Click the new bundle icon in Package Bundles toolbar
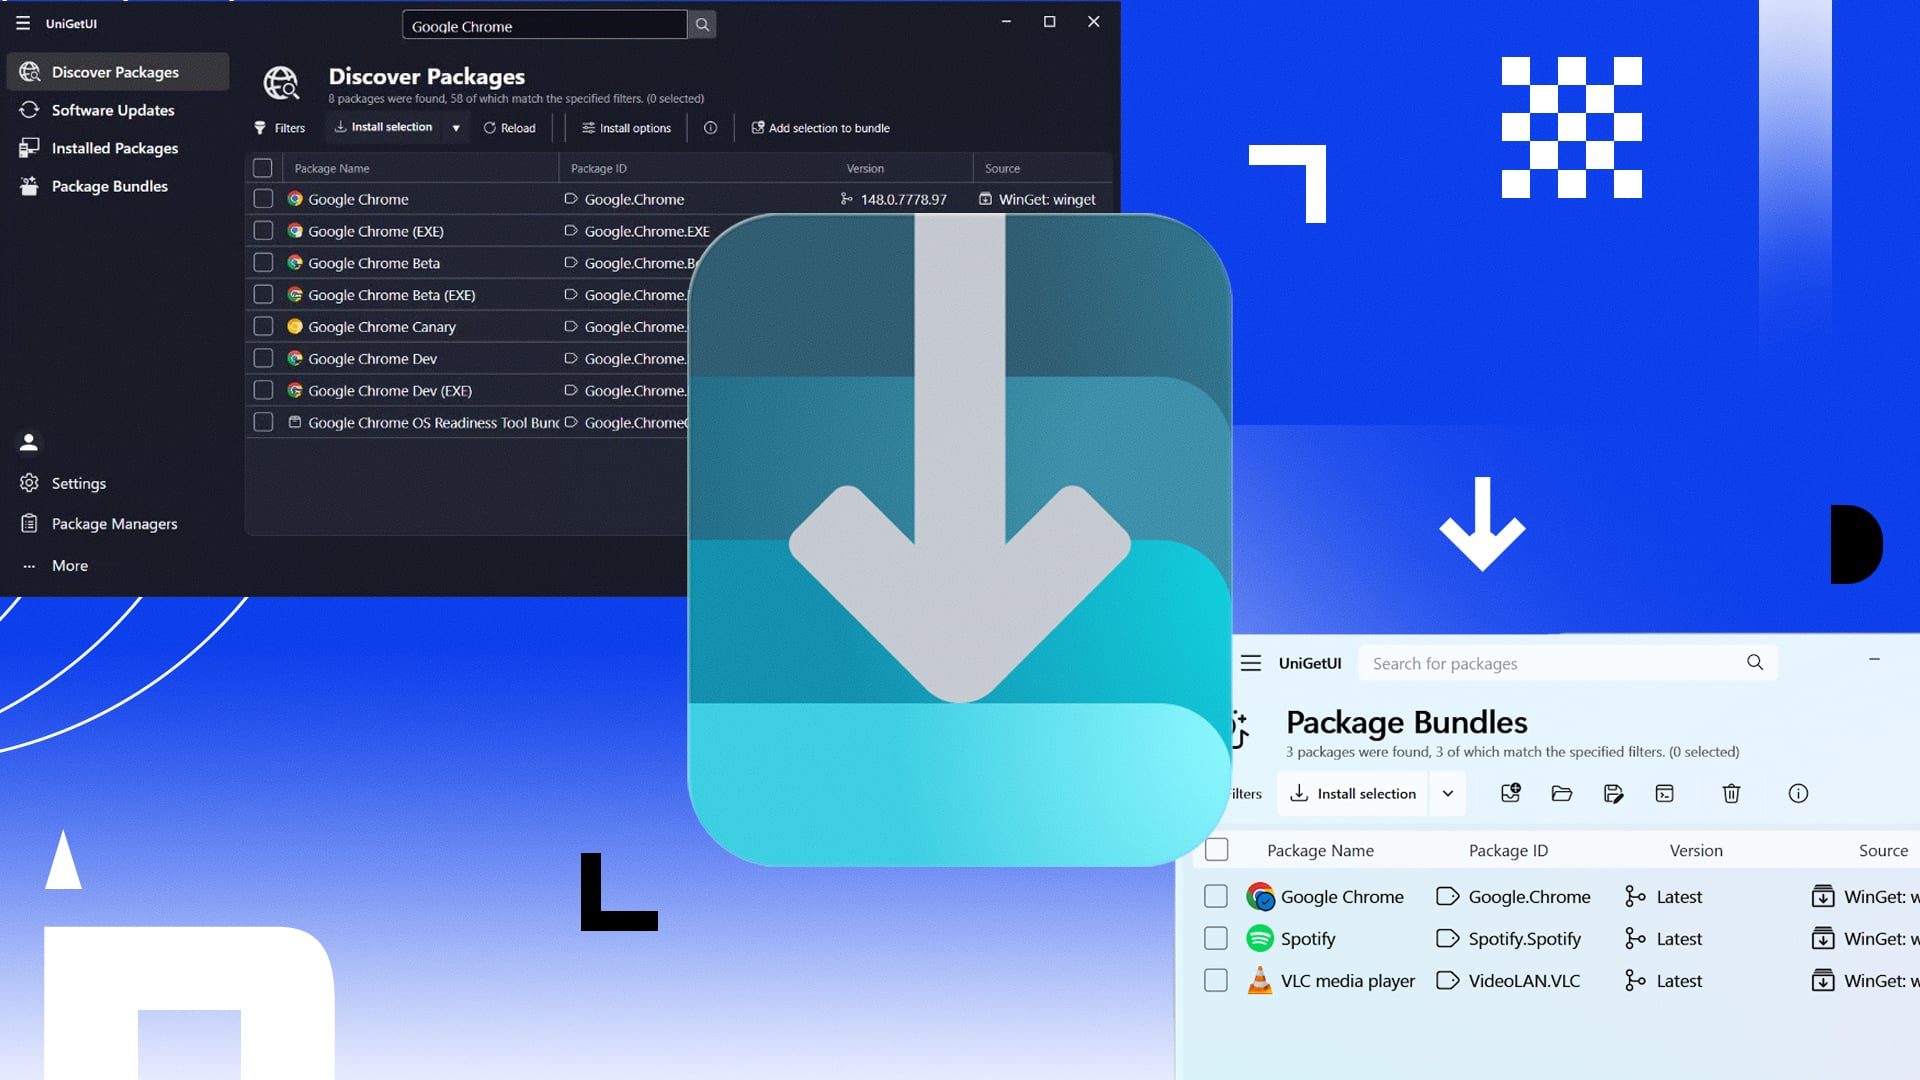Screen dimensions: 1920x1080 (x=1511, y=793)
